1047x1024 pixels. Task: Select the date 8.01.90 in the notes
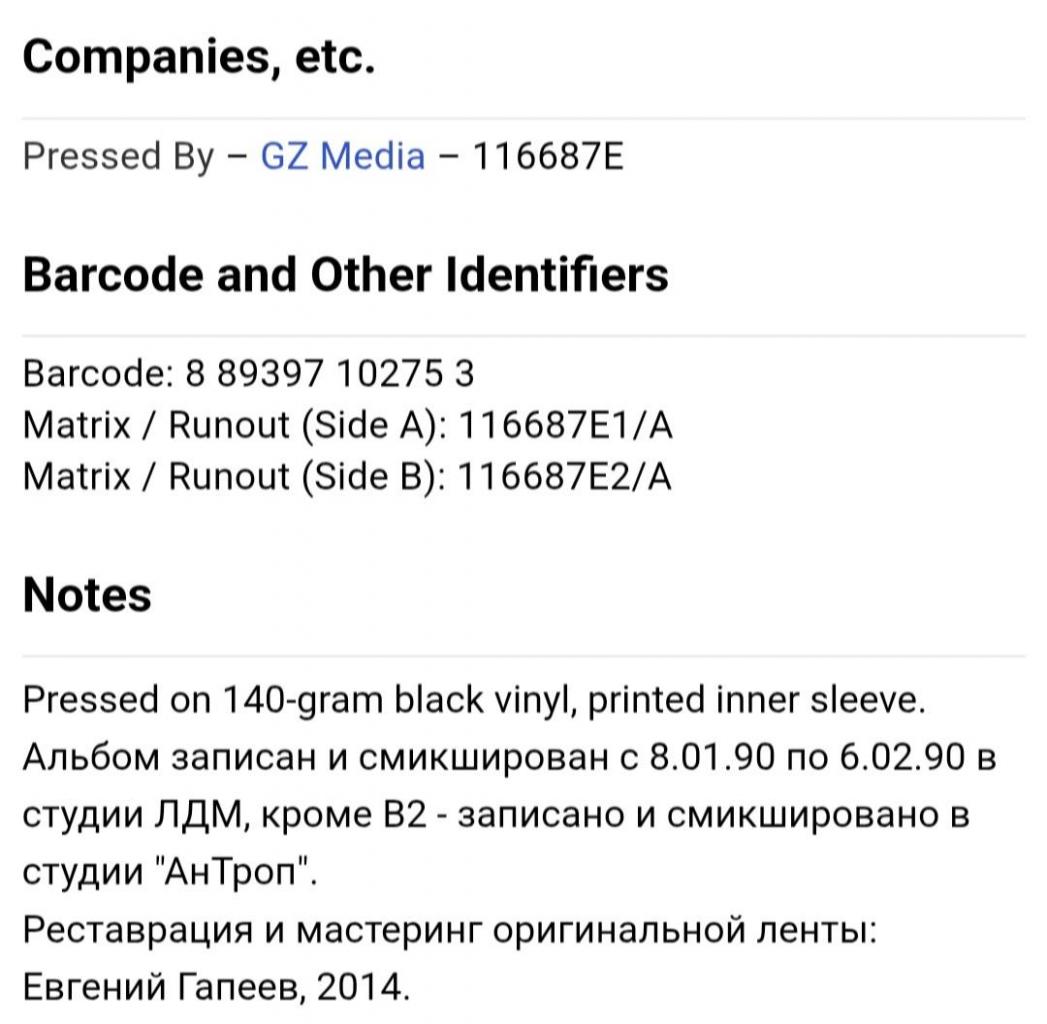coord(712,757)
